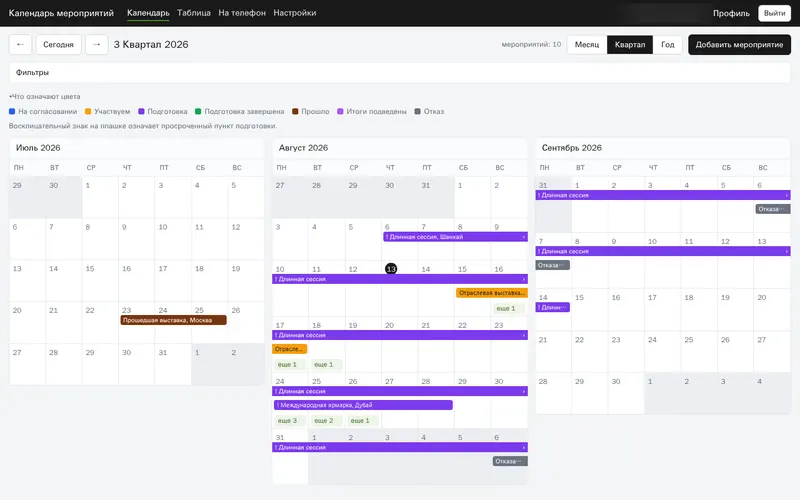Expand еще 1 under August 26

pos(362,420)
